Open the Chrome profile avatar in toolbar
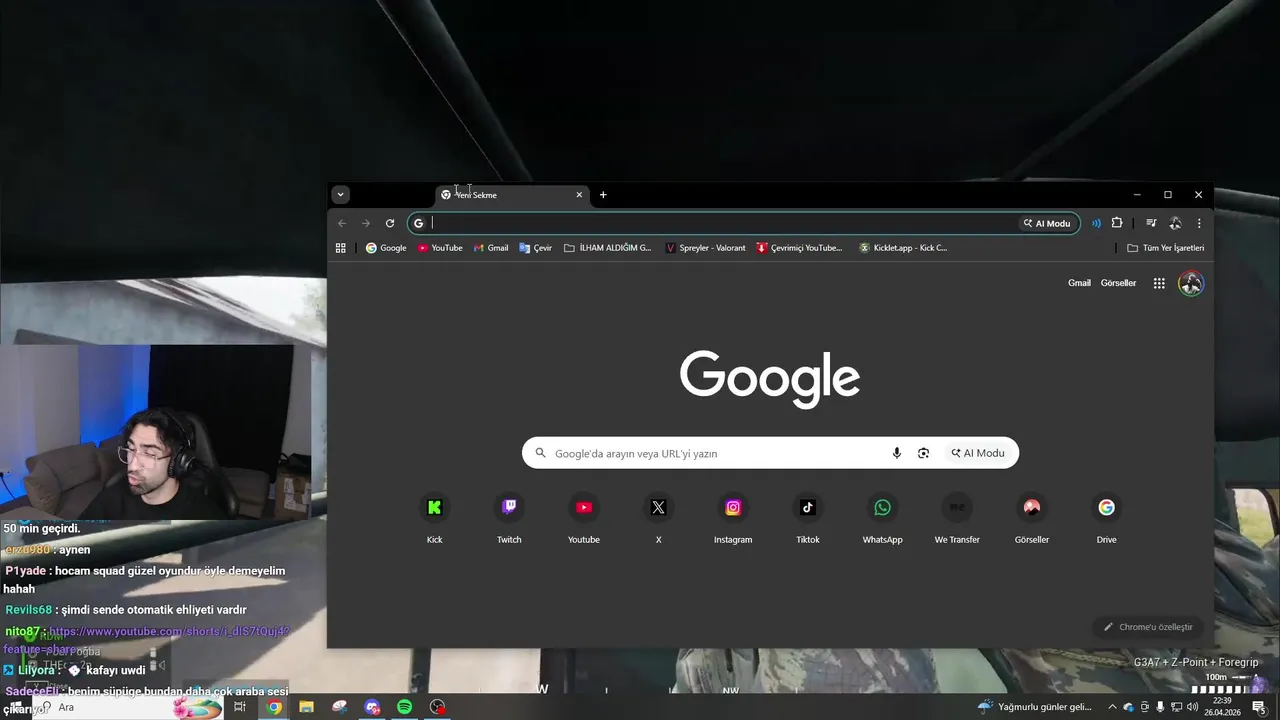 click(1175, 223)
